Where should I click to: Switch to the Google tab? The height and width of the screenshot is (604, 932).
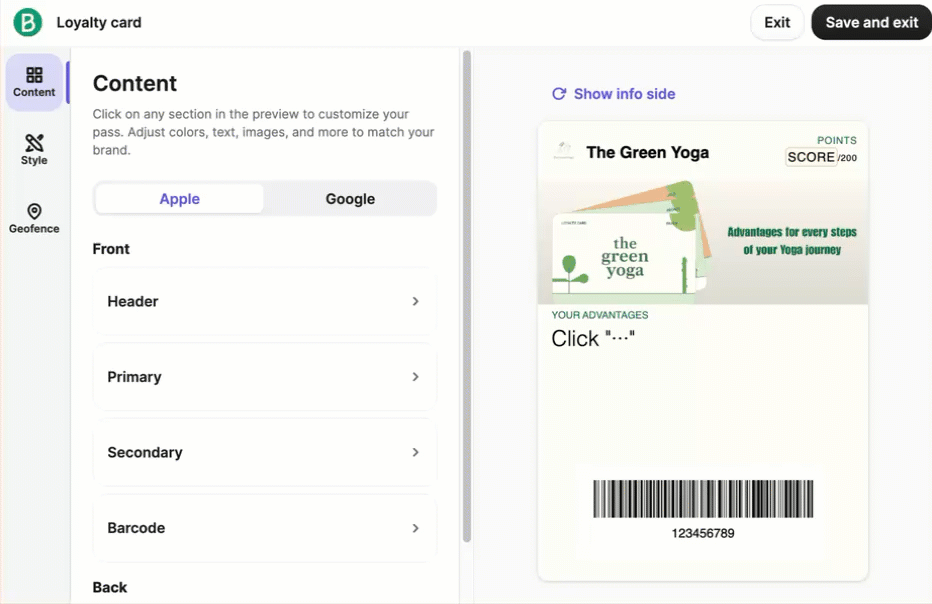pos(350,199)
